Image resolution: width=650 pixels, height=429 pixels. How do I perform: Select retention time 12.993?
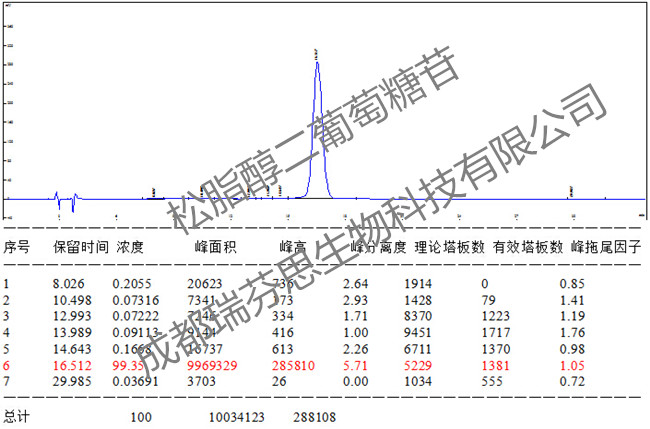click(x=72, y=316)
